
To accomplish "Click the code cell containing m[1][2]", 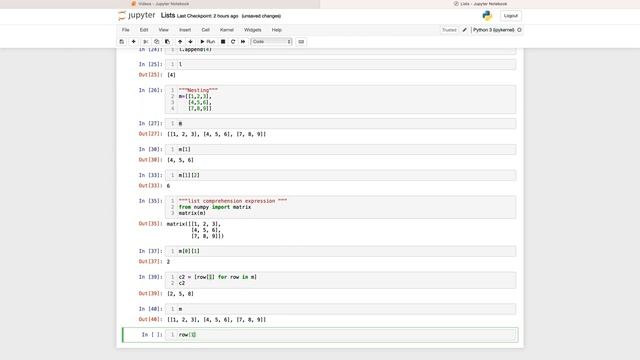I will click(340, 175).
